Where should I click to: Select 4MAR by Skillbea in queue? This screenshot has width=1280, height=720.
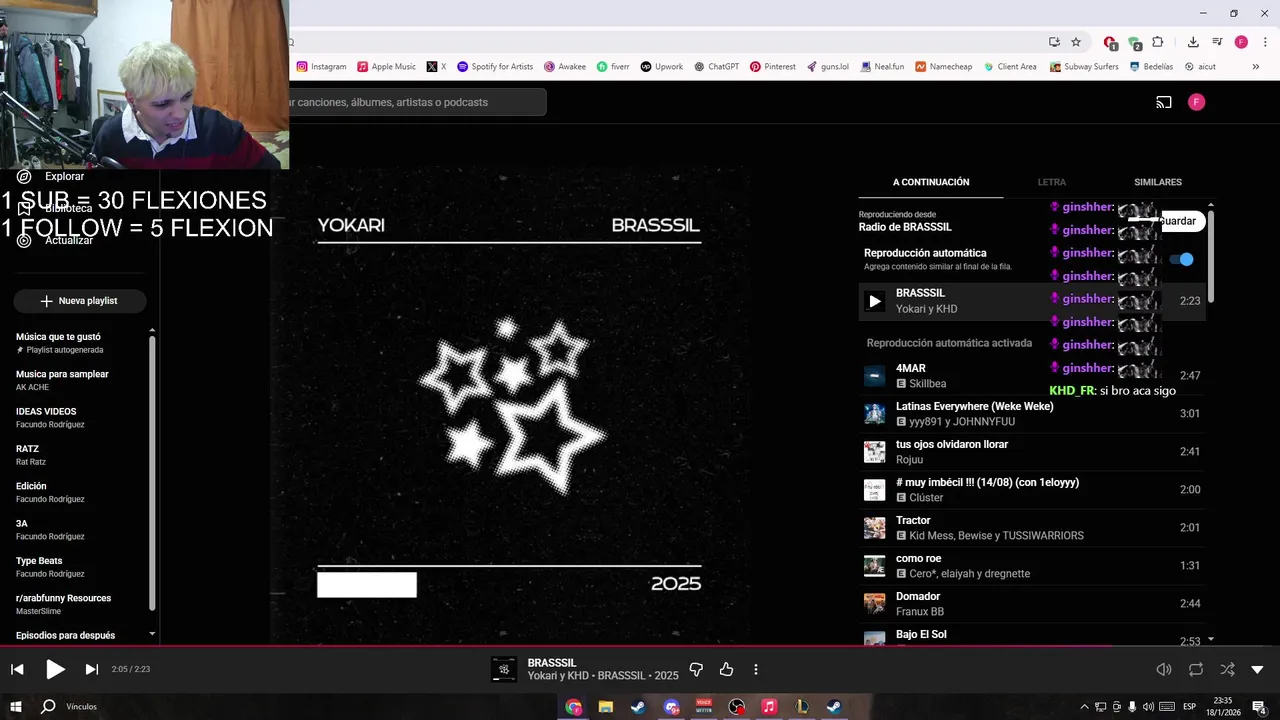click(1032, 376)
